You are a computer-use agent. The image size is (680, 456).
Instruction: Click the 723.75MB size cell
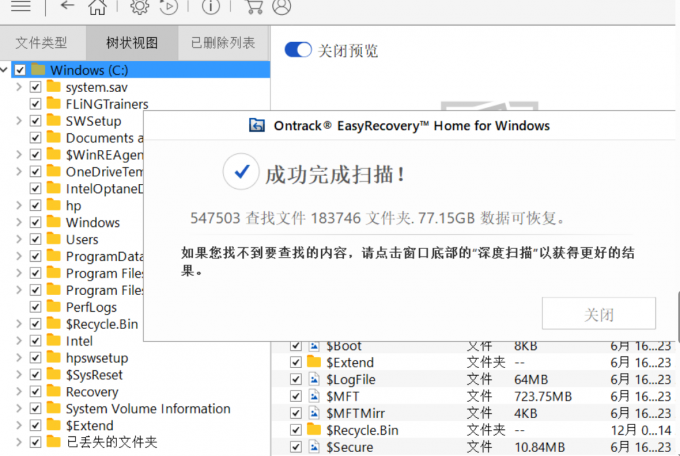543,396
